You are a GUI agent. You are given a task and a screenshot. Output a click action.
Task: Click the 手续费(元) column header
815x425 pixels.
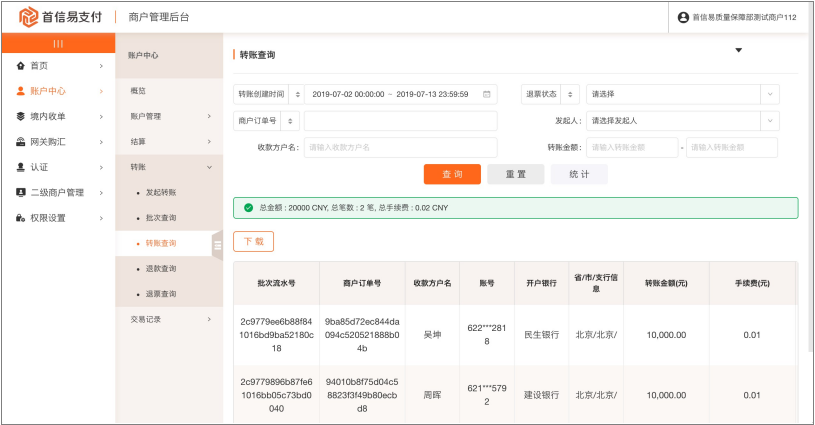coord(752,283)
